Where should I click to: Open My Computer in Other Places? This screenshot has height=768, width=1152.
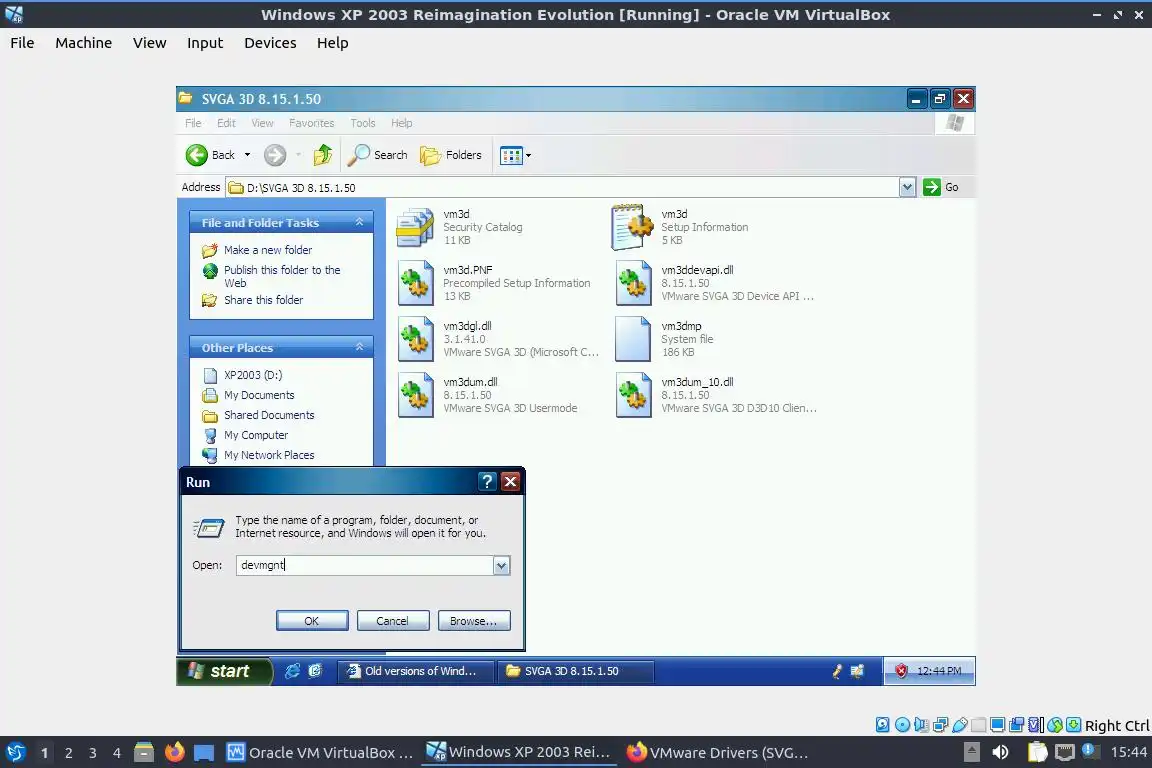tap(256, 435)
